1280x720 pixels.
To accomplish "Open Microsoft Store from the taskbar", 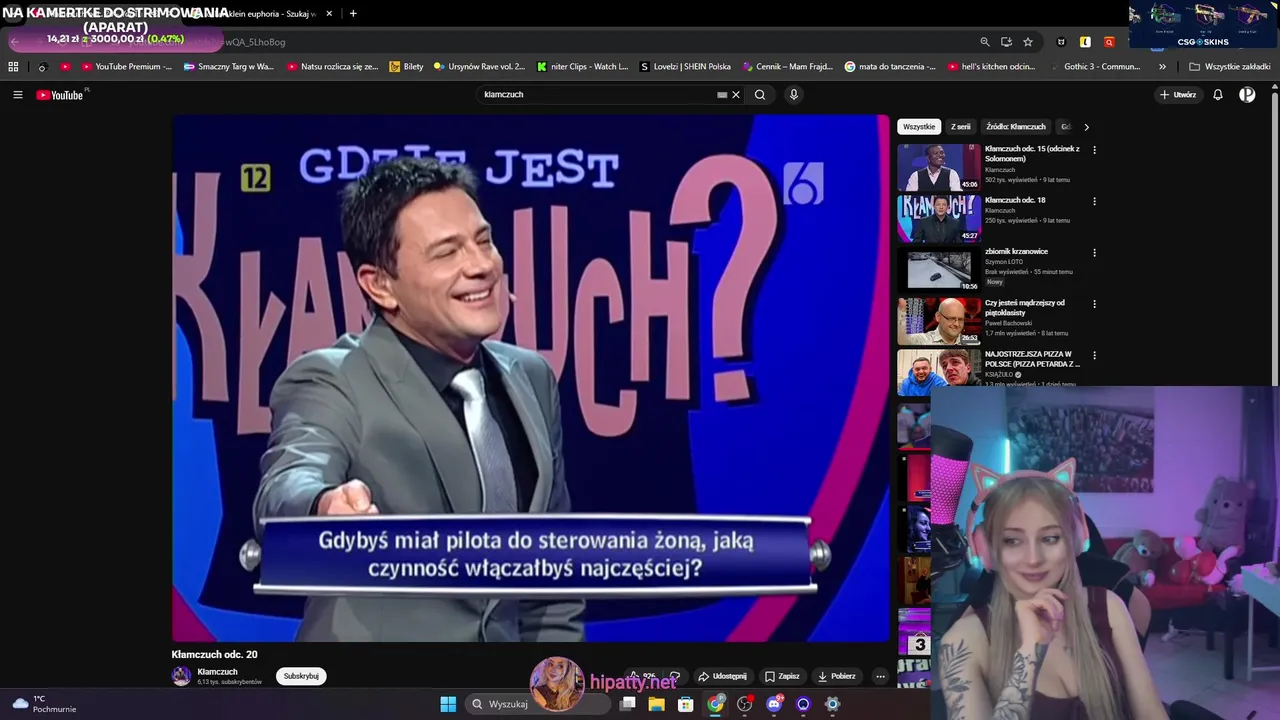I will (x=686, y=704).
